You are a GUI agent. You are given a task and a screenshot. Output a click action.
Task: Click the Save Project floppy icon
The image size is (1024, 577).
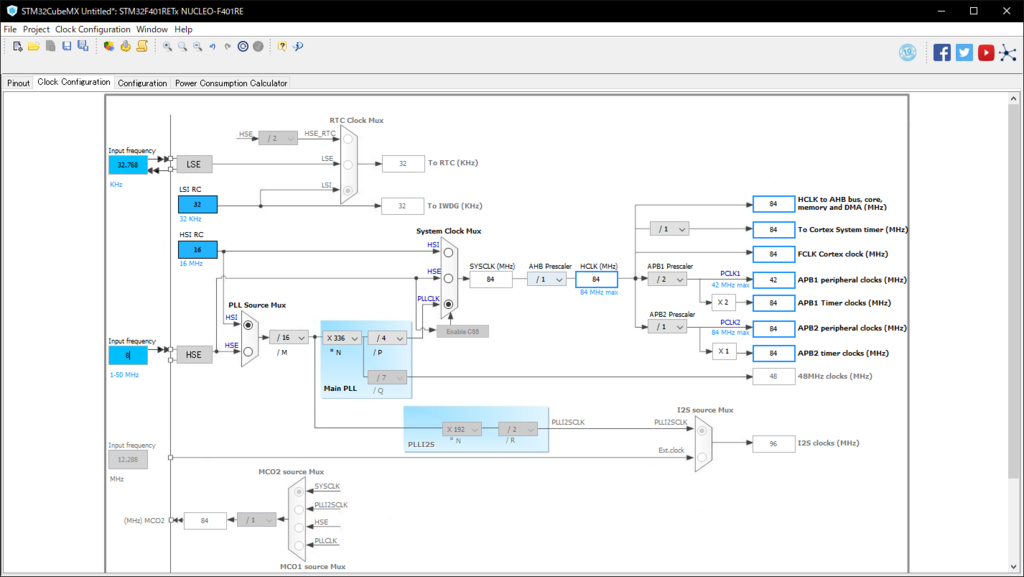coord(67,46)
